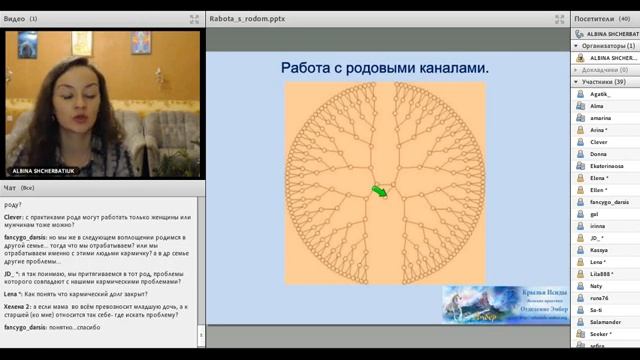Click the avatar icon next to Arina
The width and height of the screenshot is (640, 360).
(x=580, y=130)
